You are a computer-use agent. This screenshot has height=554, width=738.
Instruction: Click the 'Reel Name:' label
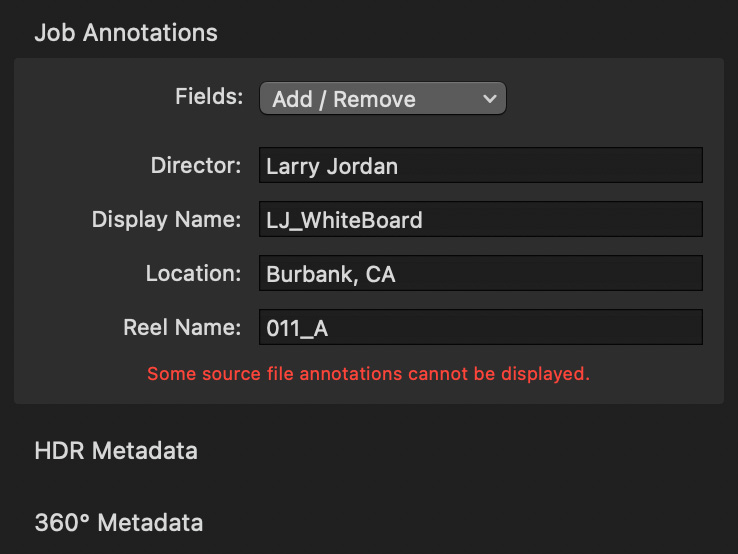coord(182,327)
